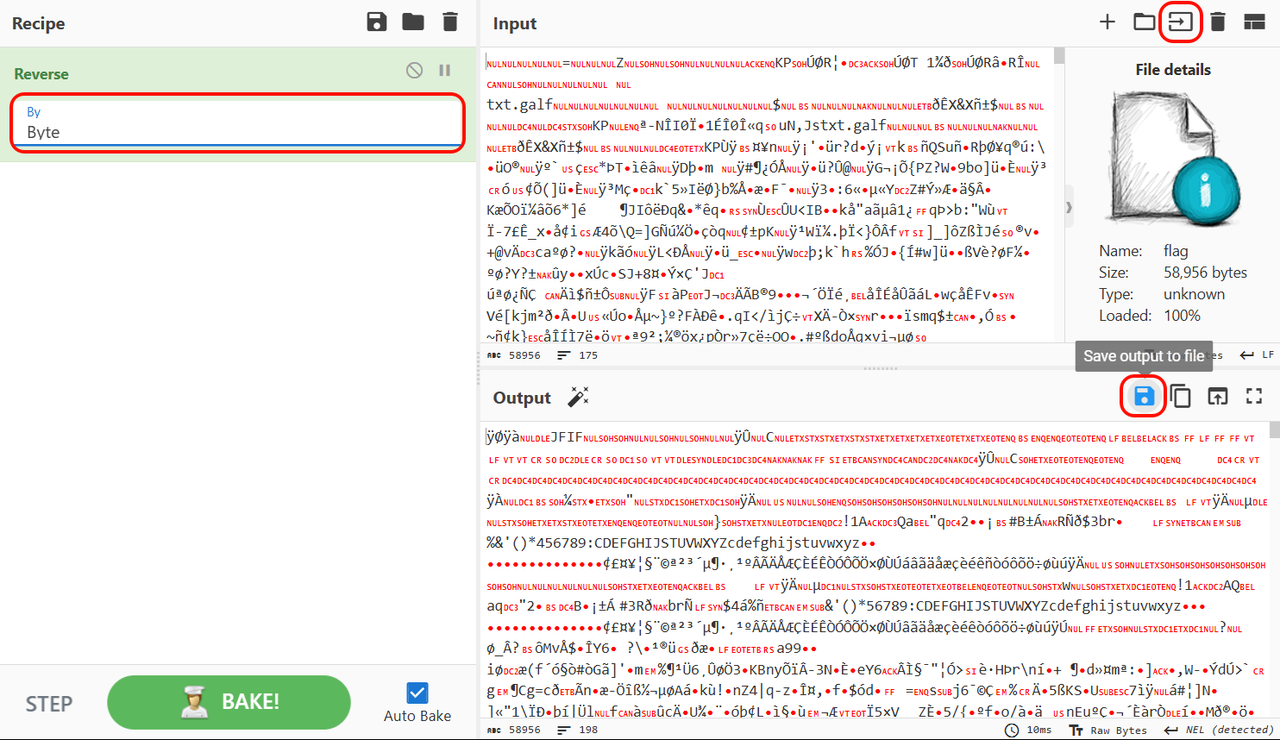Viewport: 1280px width, 740px height.
Task: Maximise the output pane
Action: pyautogui.click(x=1254, y=397)
